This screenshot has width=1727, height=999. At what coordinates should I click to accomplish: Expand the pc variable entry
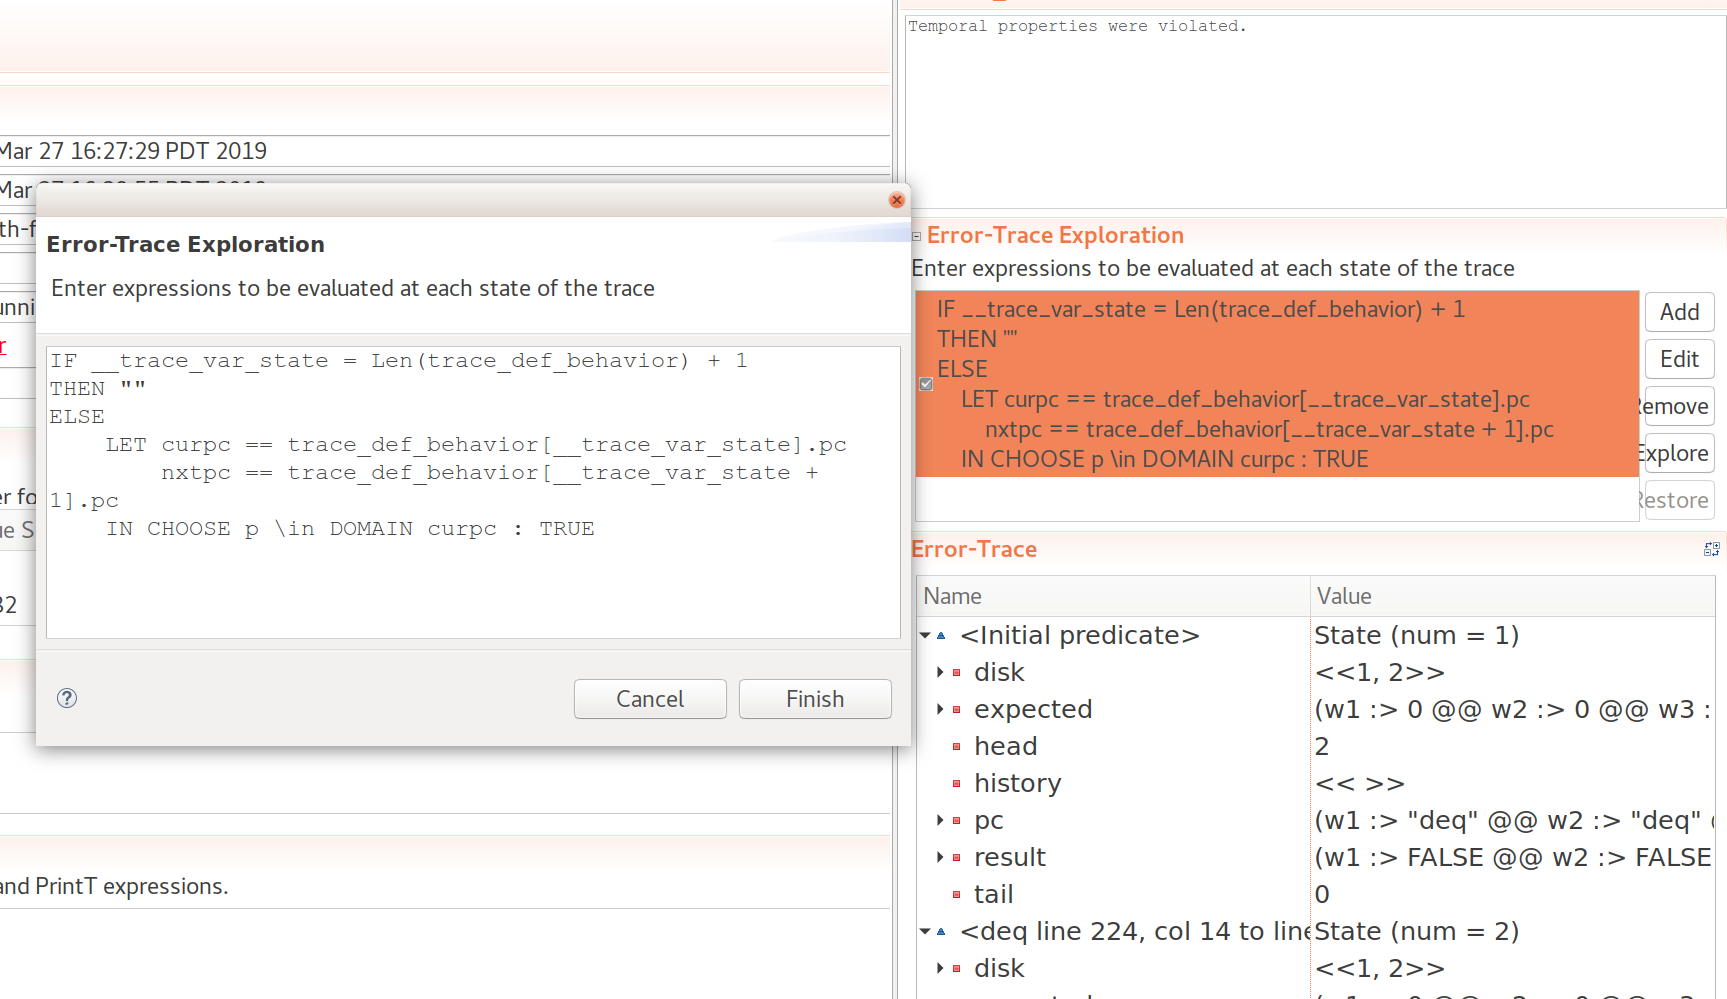[940, 820]
